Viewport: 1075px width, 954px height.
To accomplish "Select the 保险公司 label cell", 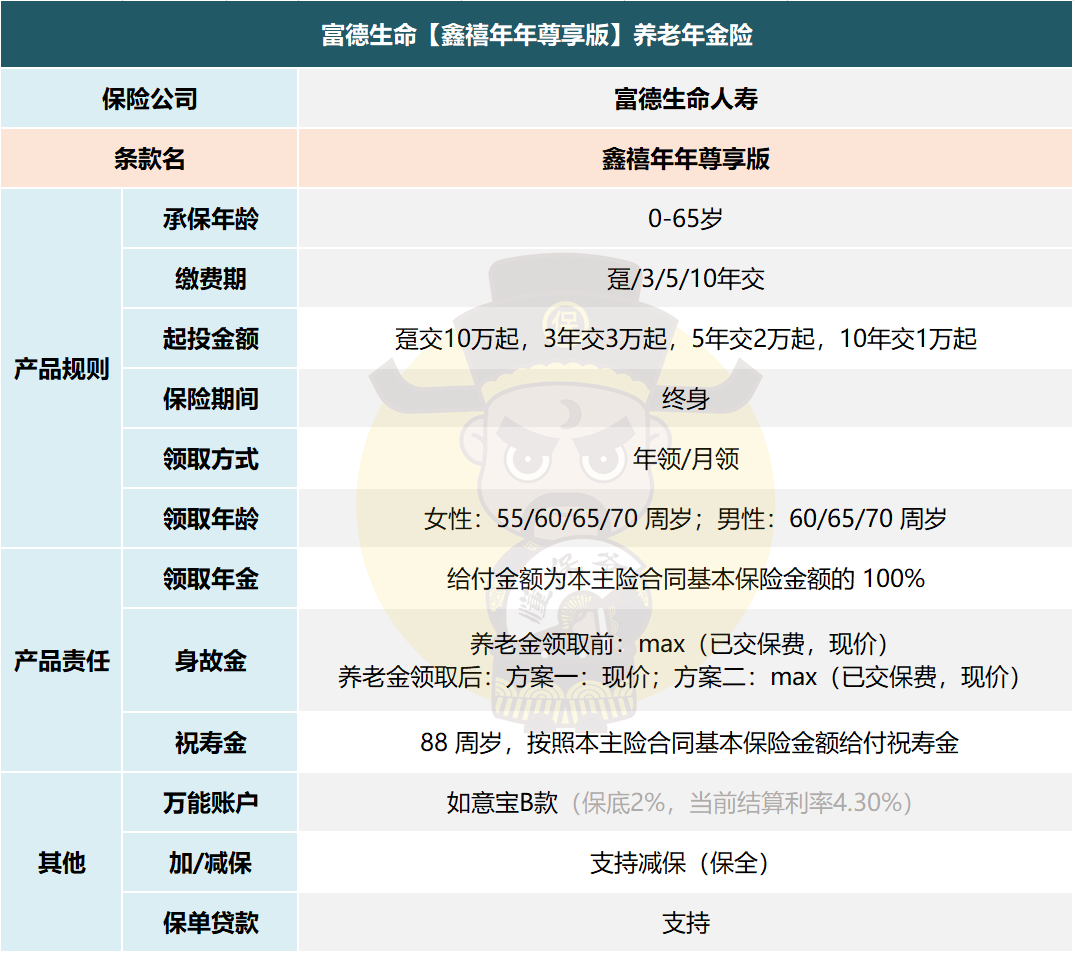I will 149,99.
